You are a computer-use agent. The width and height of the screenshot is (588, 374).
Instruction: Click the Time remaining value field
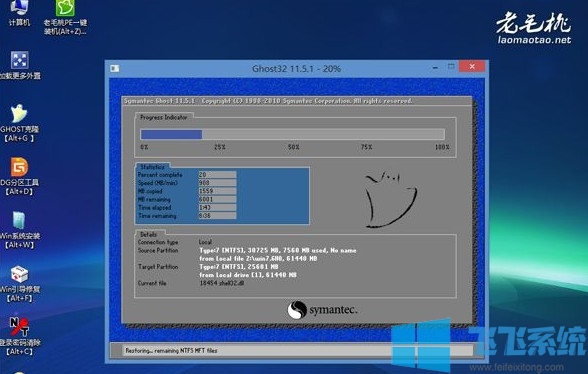coord(217,216)
